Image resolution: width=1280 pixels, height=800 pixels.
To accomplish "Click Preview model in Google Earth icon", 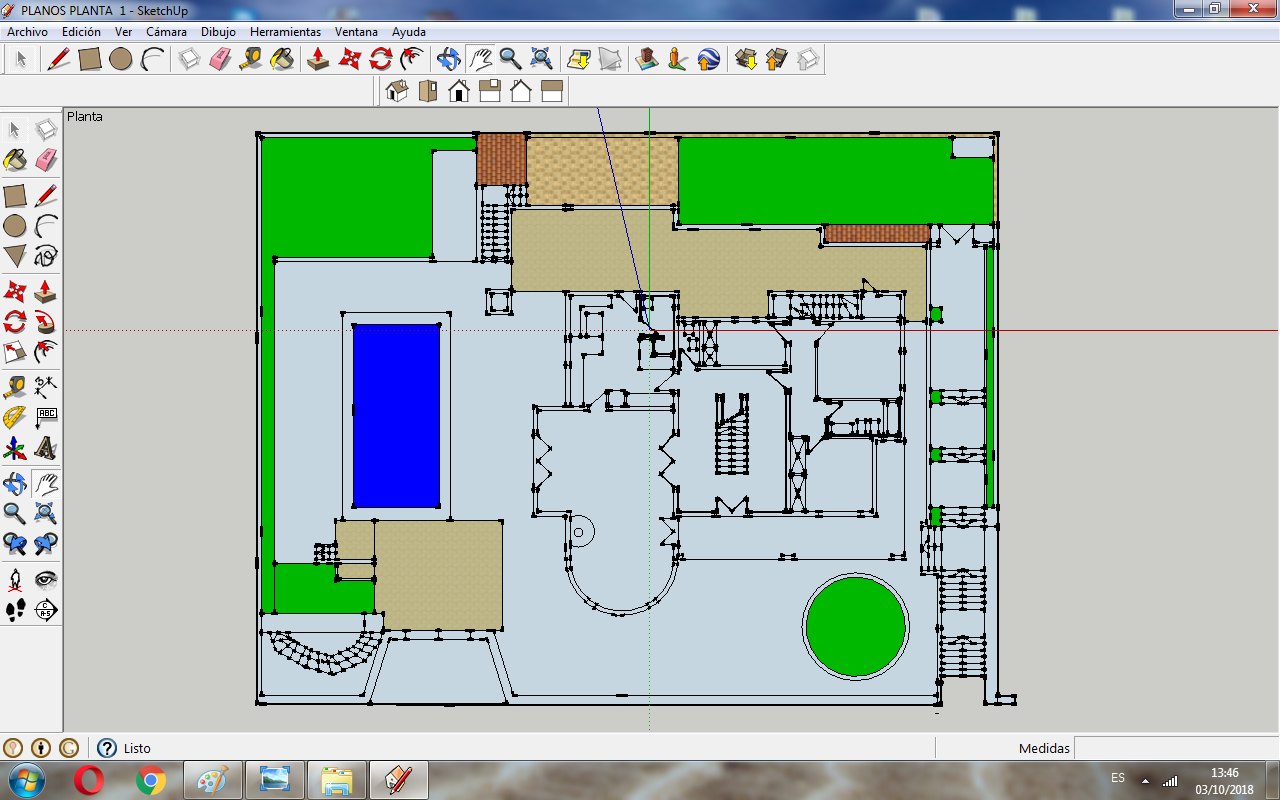I will coord(709,60).
